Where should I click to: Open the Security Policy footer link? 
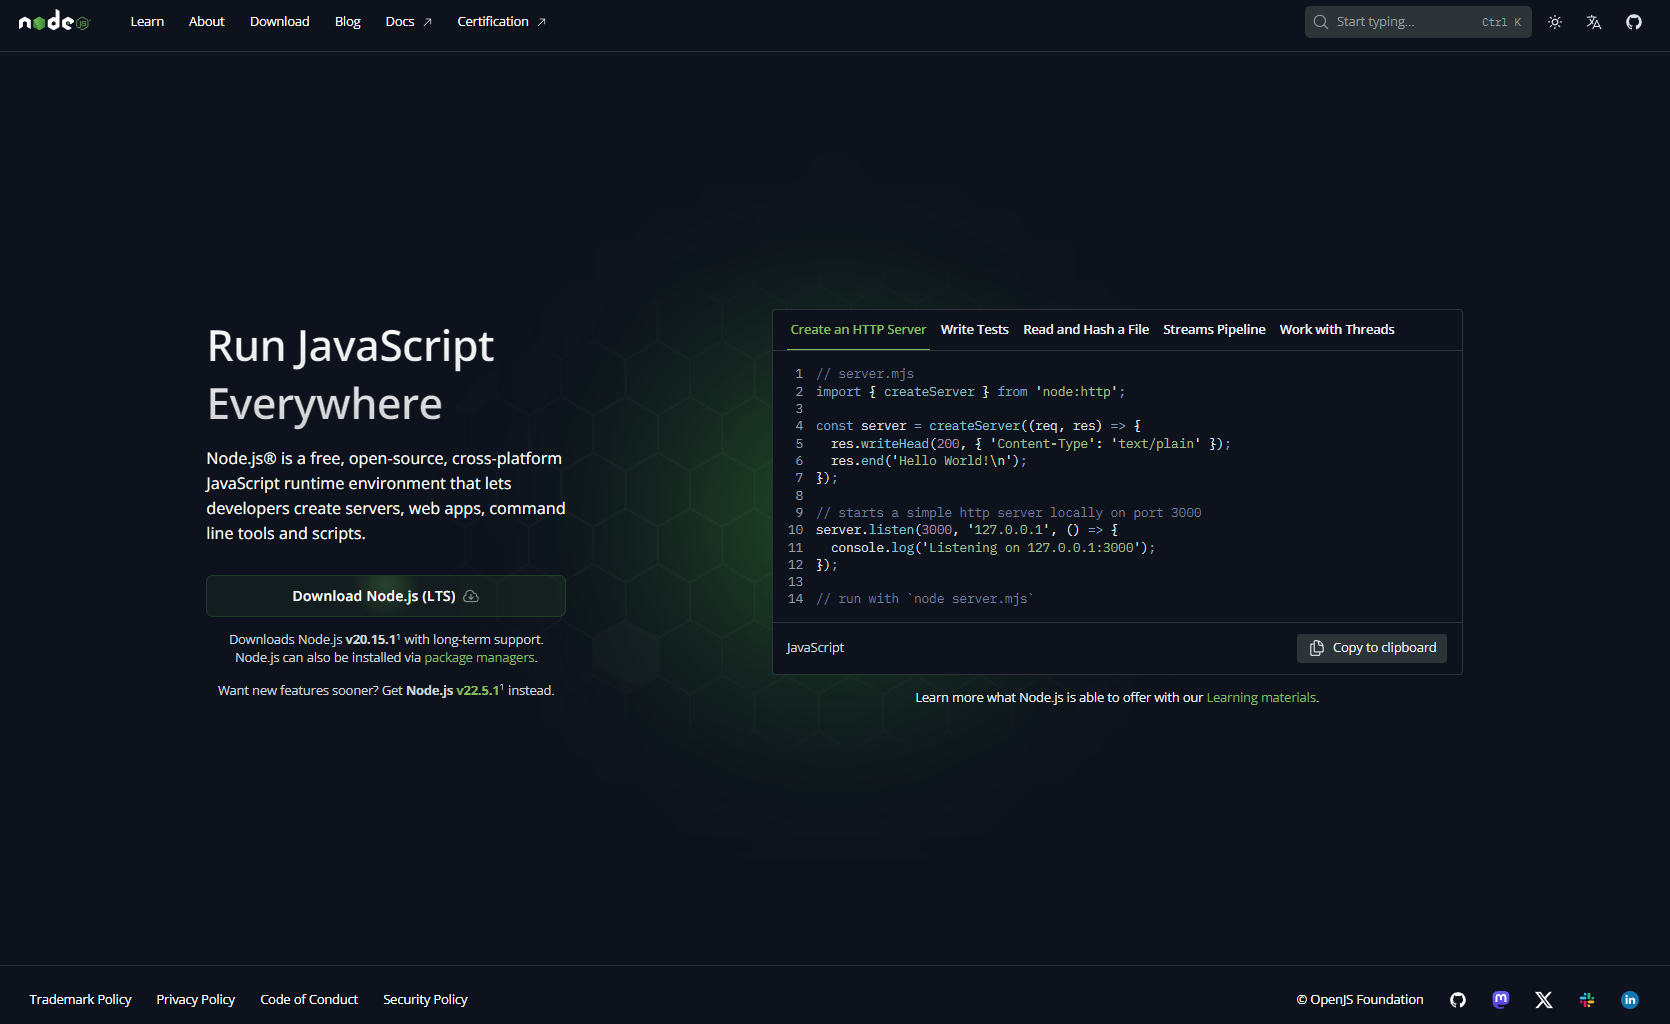pyautogui.click(x=425, y=1000)
